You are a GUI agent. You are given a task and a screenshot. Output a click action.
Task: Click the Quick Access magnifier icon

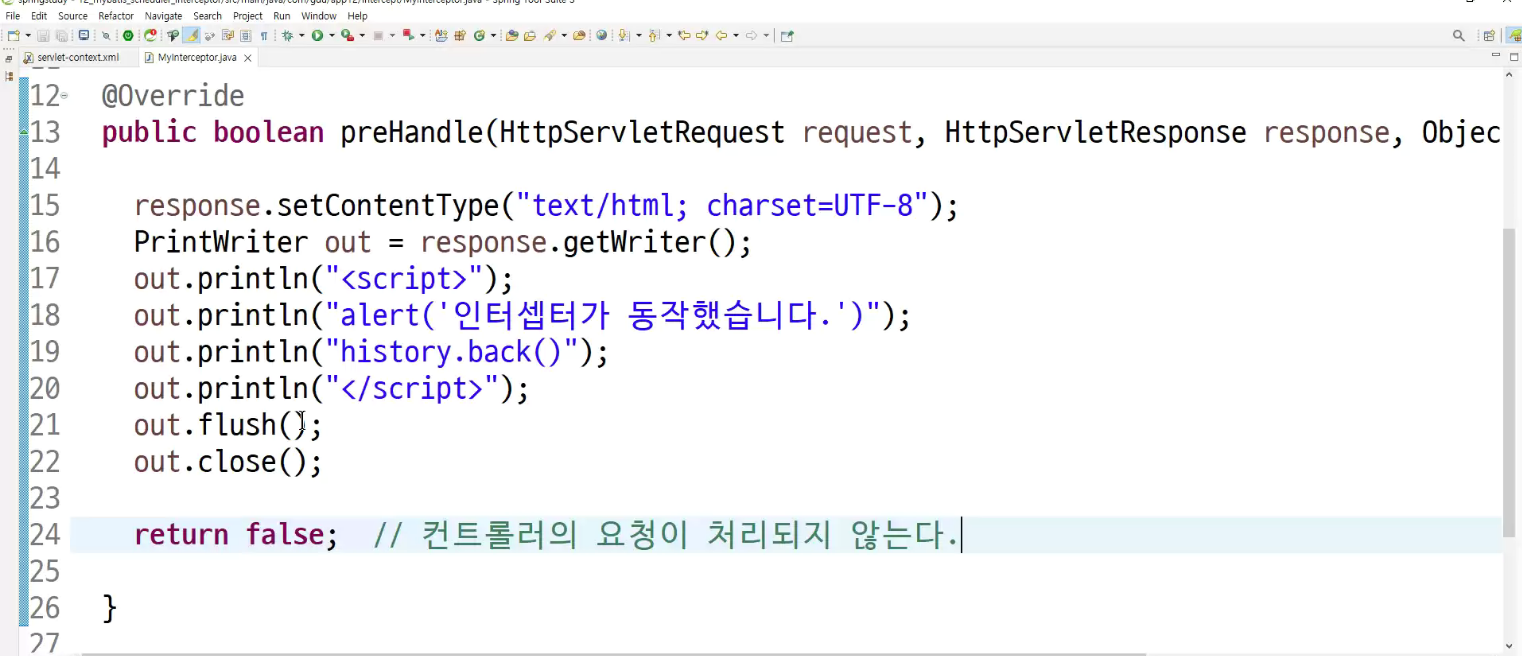pos(1459,35)
